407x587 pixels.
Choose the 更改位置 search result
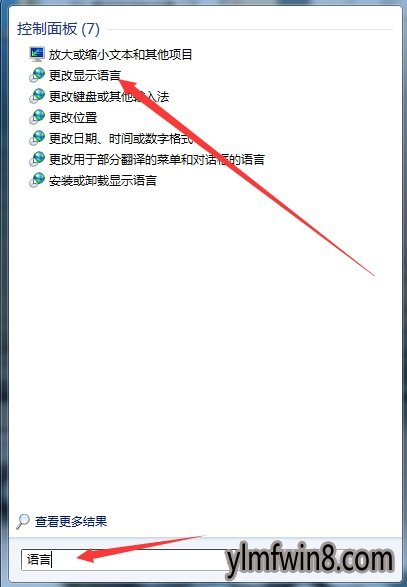[73, 117]
